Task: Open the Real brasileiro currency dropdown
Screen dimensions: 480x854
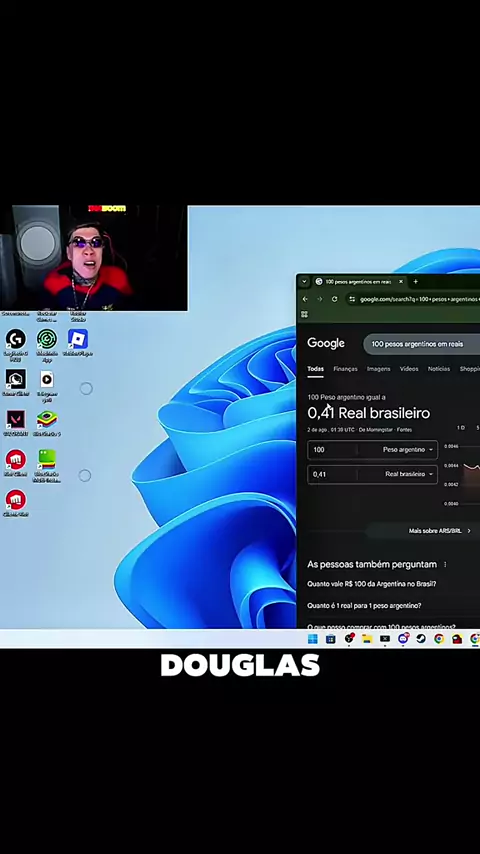Action: click(x=409, y=474)
